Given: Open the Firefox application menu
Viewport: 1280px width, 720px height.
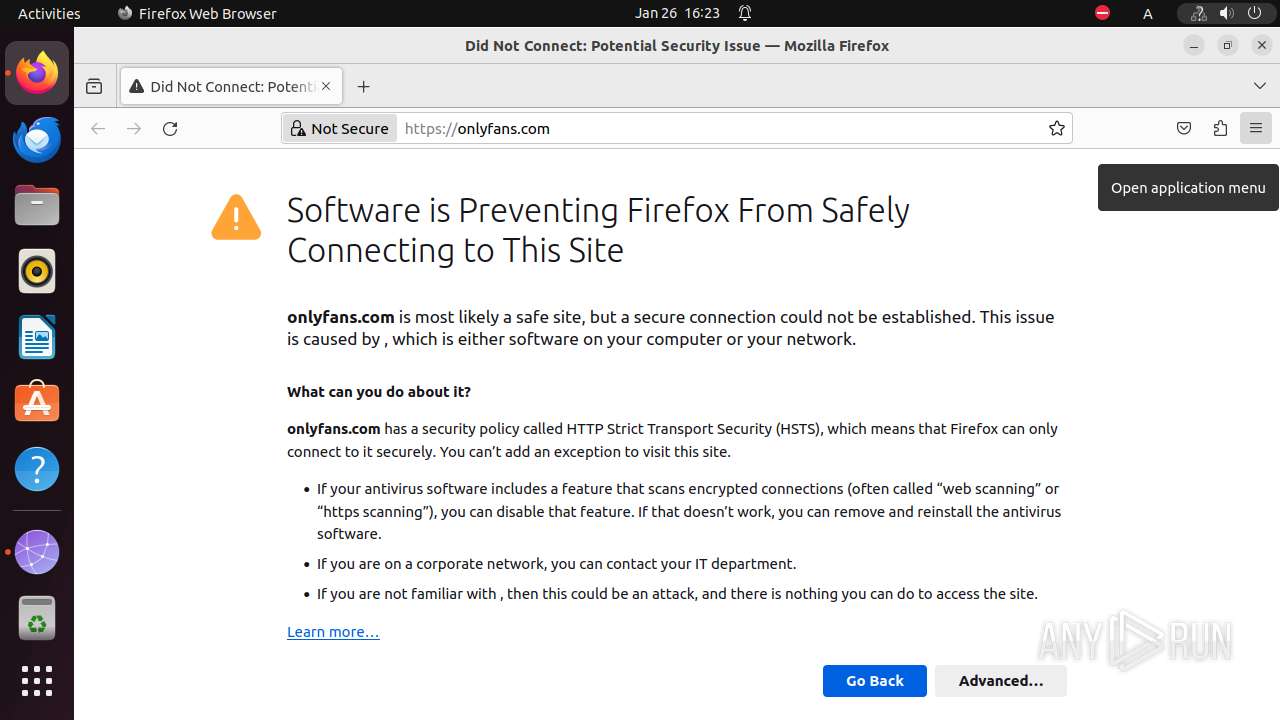Looking at the screenshot, I should [1256, 128].
